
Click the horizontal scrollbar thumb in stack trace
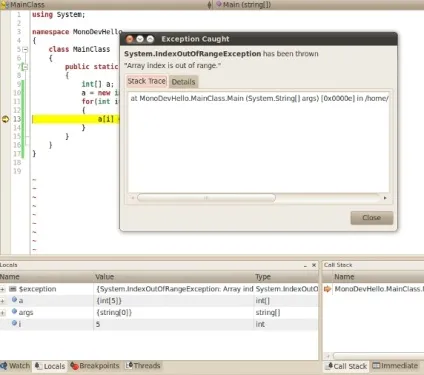click(206, 198)
